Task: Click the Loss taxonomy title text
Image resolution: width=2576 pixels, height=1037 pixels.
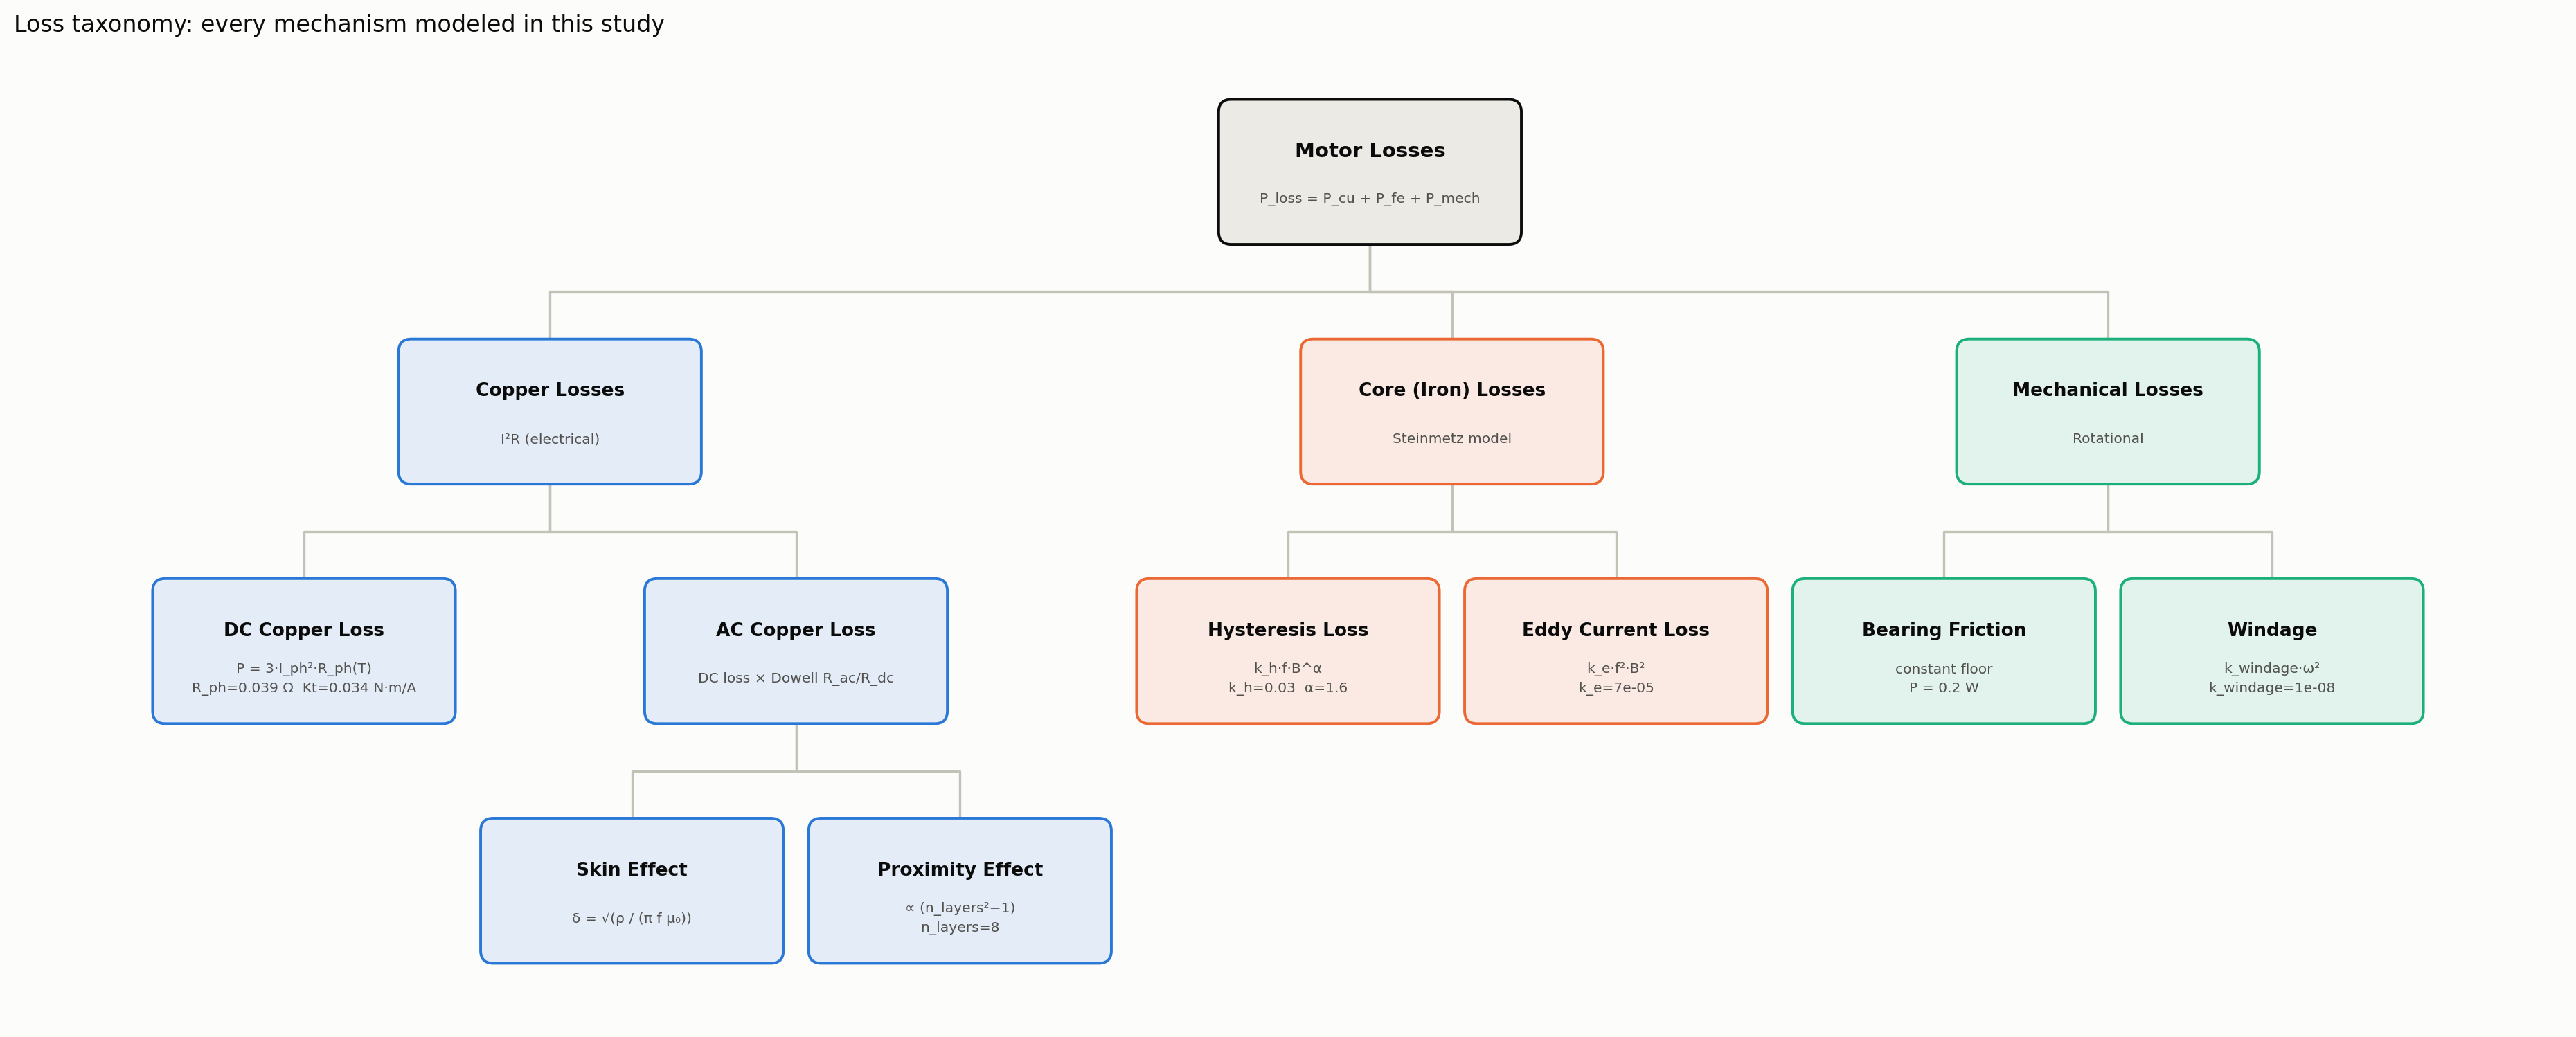Action: (x=339, y=24)
